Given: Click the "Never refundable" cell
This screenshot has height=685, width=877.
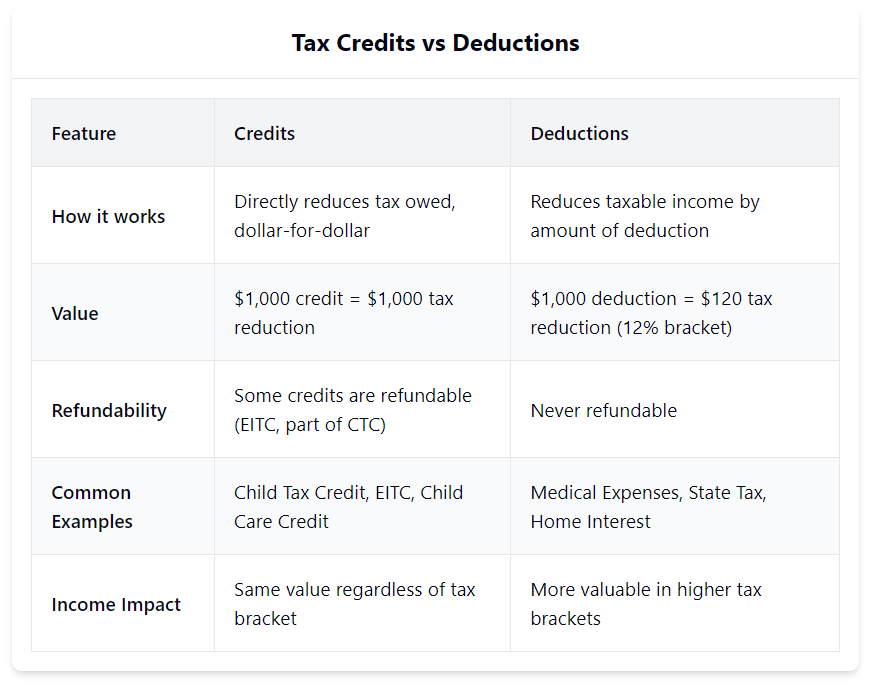Looking at the screenshot, I should point(603,410).
